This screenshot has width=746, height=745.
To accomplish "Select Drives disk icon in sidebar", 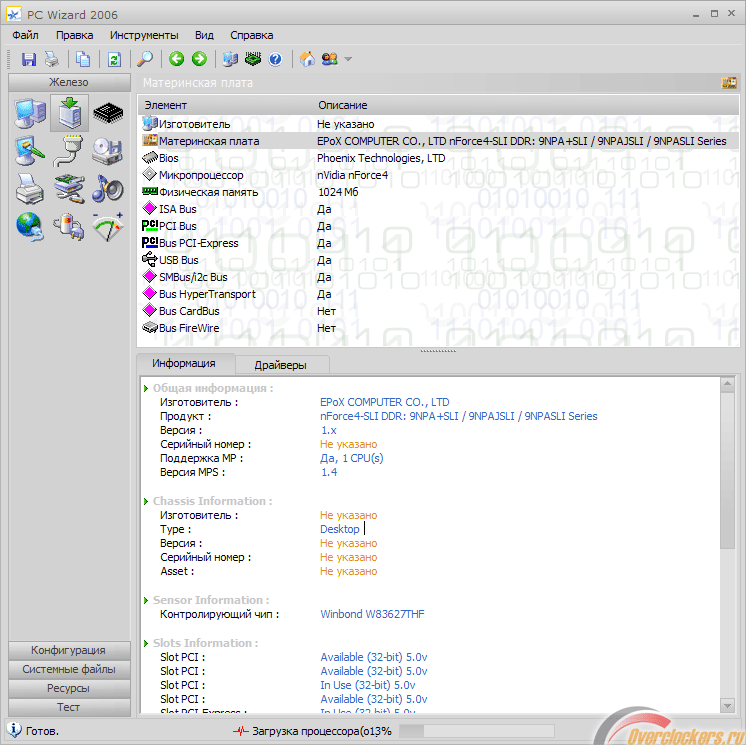I will pos(108,151).
